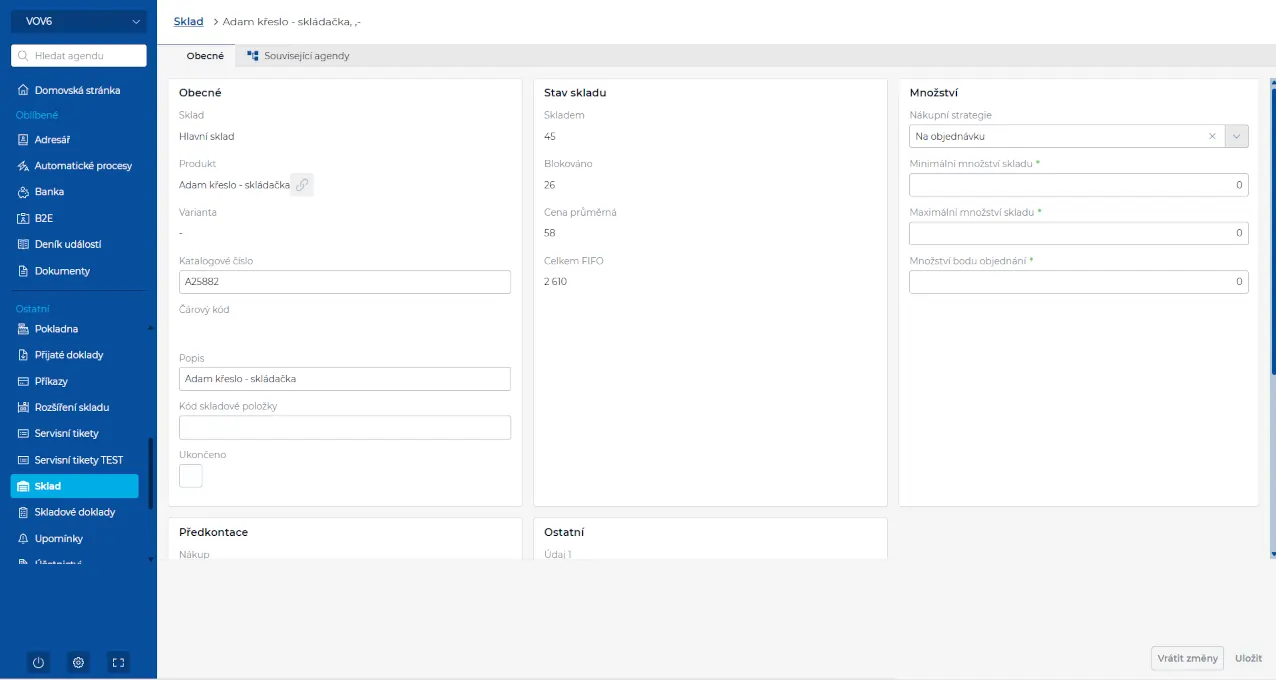This screenshot has width=1276, height=680.
Task: Click the Hledat agendu search field
Action: (79, 56)
